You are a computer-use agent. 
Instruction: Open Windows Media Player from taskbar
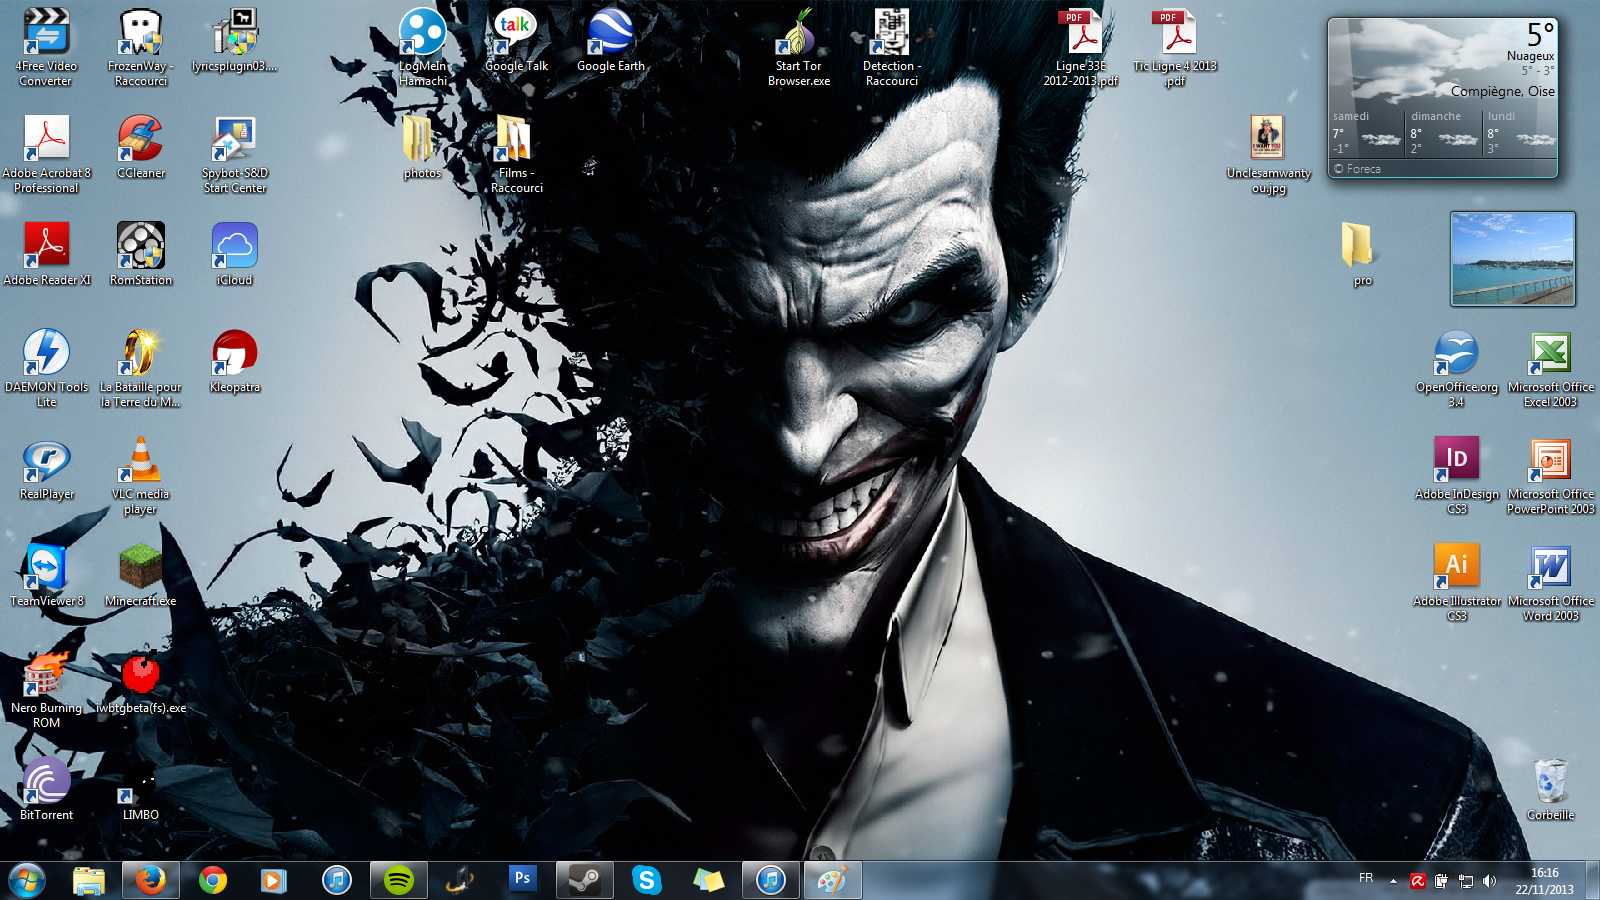pyautogui.click(x=273, y=881)
